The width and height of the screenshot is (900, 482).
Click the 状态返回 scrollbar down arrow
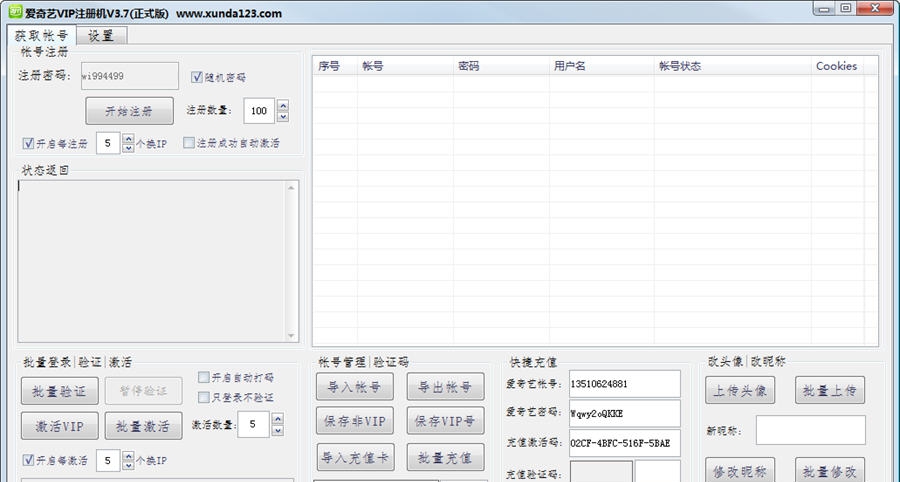[291, 336]
